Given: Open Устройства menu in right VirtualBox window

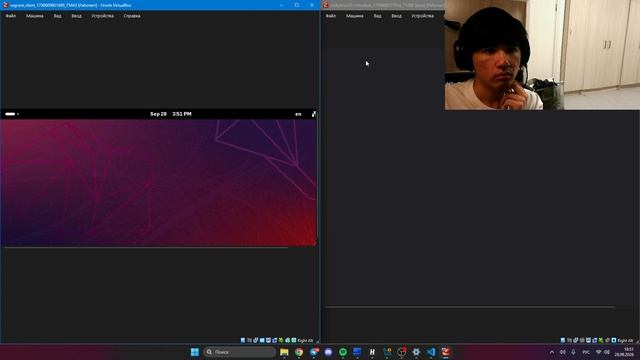Looking at the screenshot, I should pyautogui.click(x=422, y=16).
